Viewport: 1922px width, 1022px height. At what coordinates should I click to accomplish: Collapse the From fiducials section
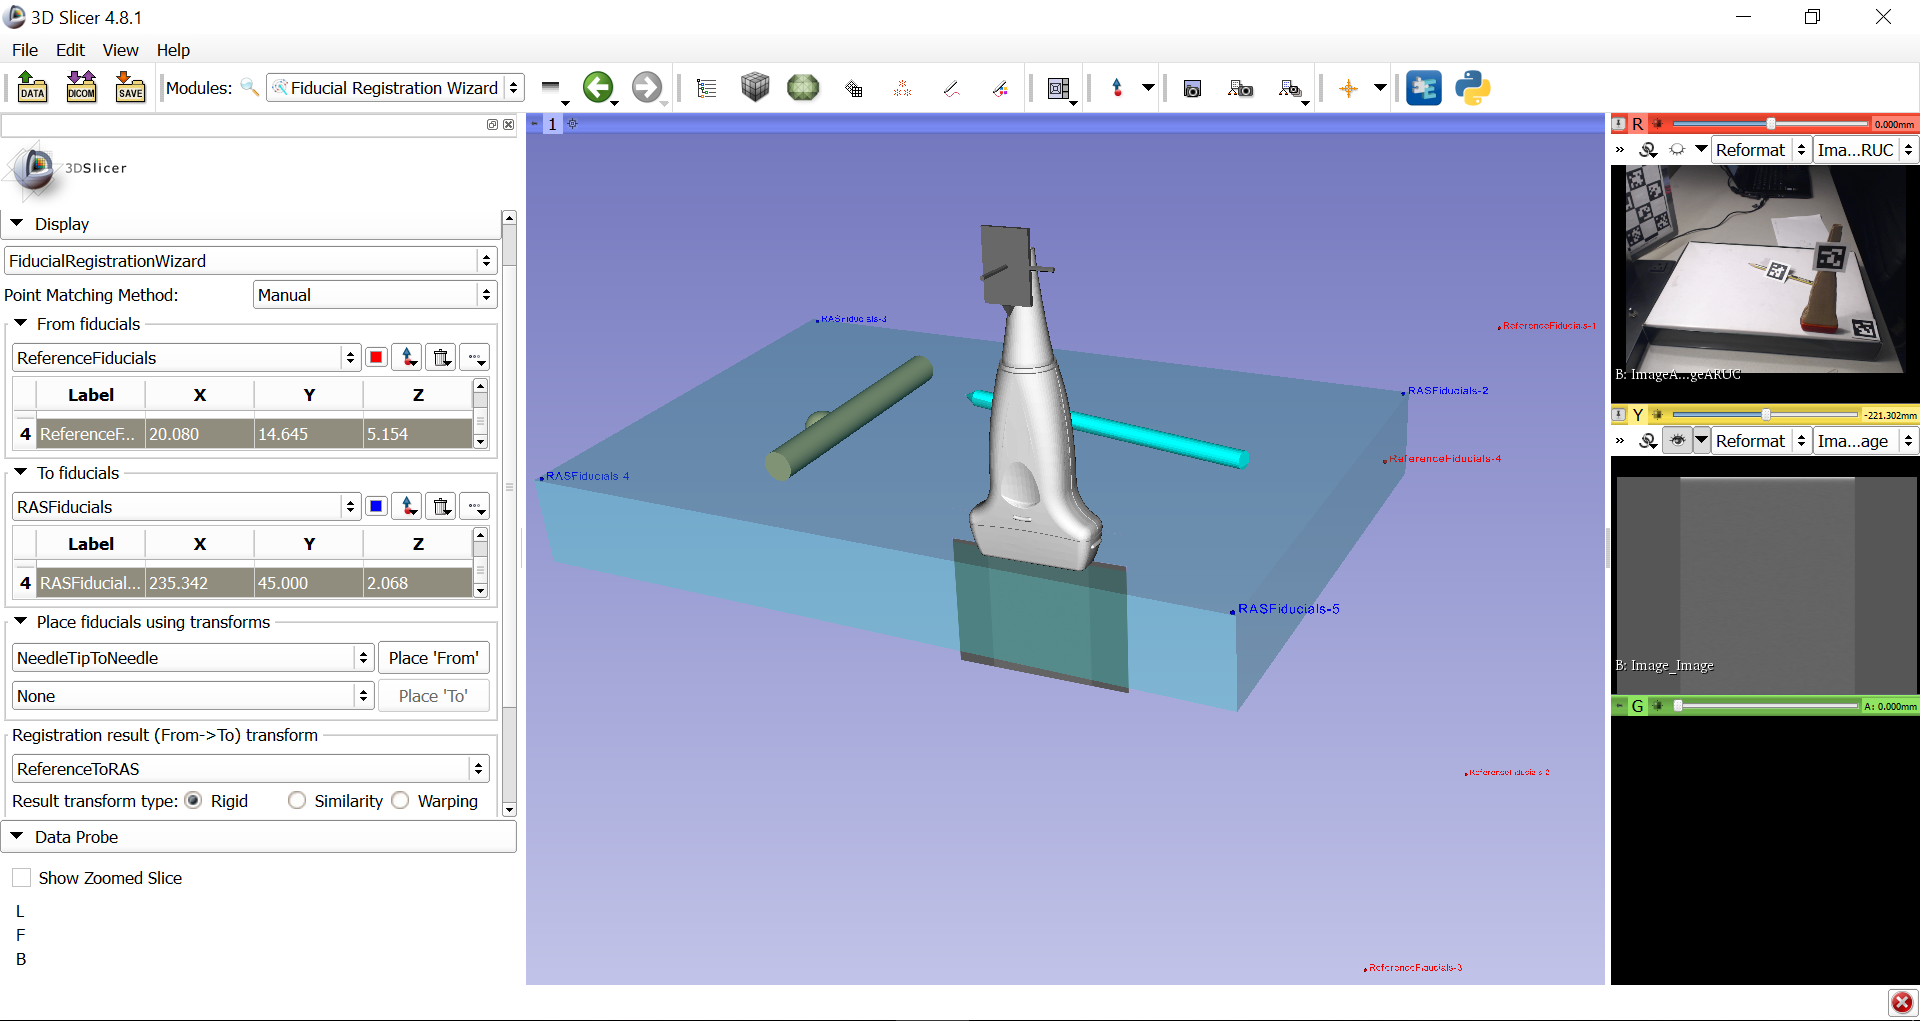[x=20, y=324]
